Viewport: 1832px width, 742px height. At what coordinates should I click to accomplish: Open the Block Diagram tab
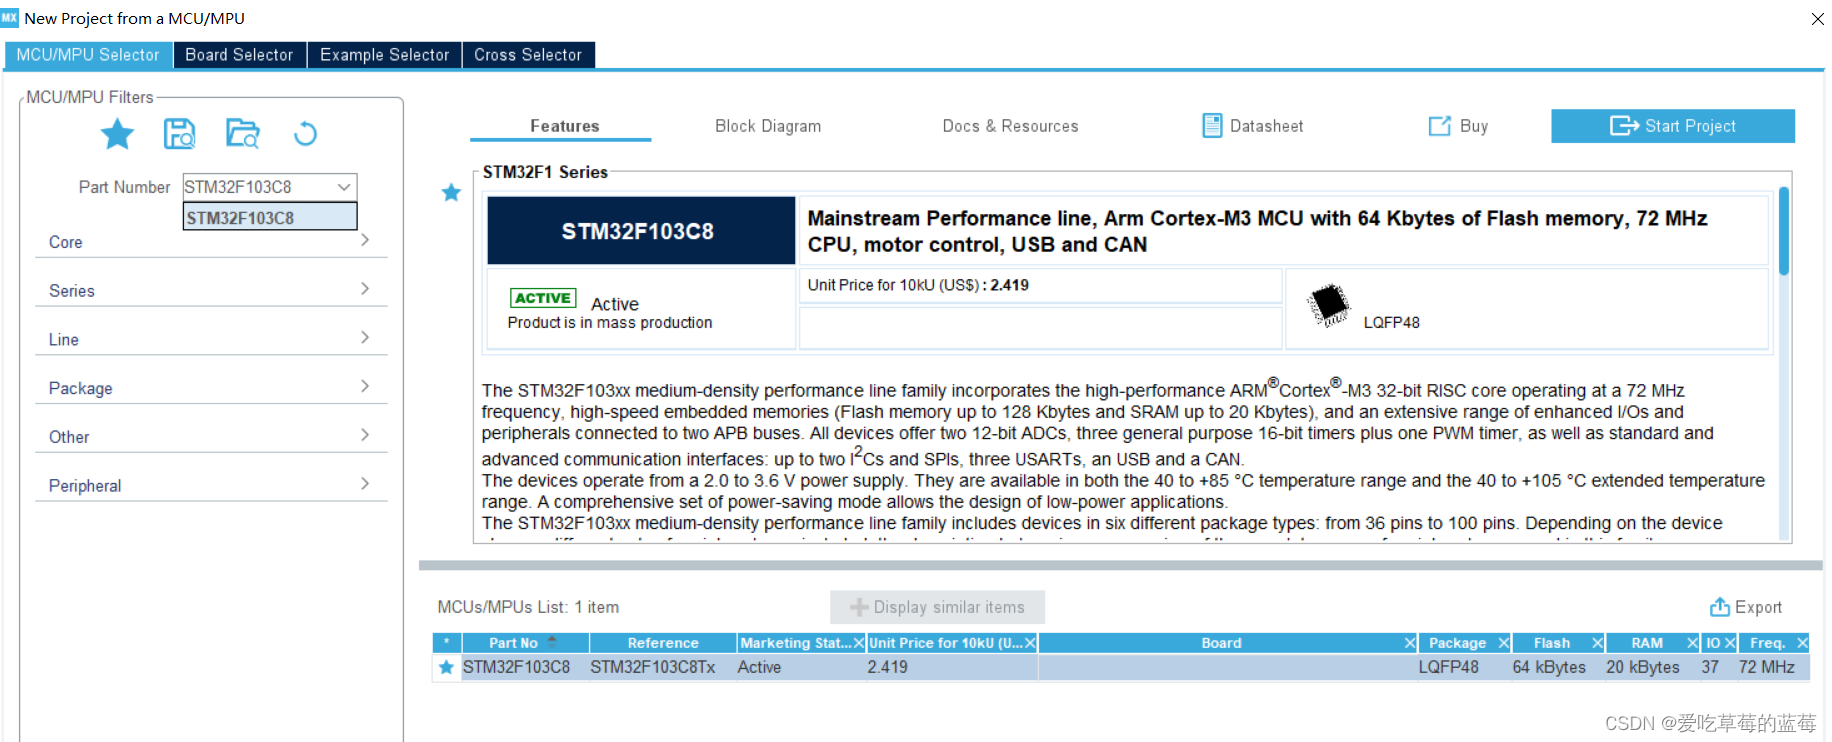coord(768,126)
